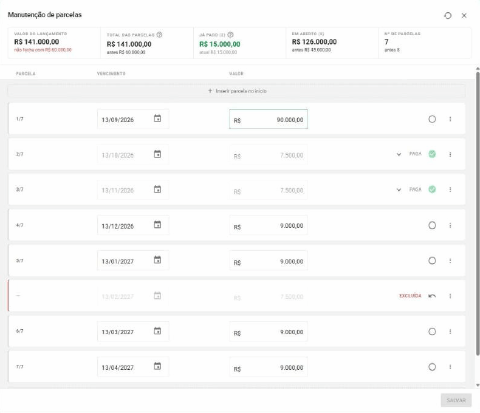Click help icon next to Total das Parcelas
This screenshot has width=480, height=413.
pyautogui.click(x=159, y=35)
